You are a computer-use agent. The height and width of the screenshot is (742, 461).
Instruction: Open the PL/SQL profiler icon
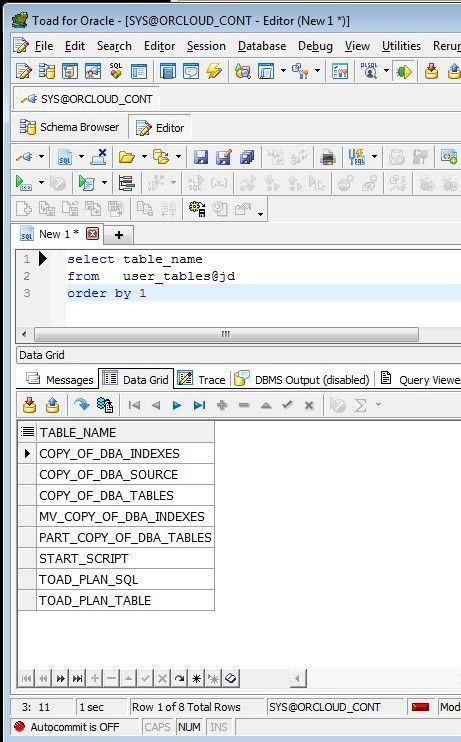click(x=369, y=71)
